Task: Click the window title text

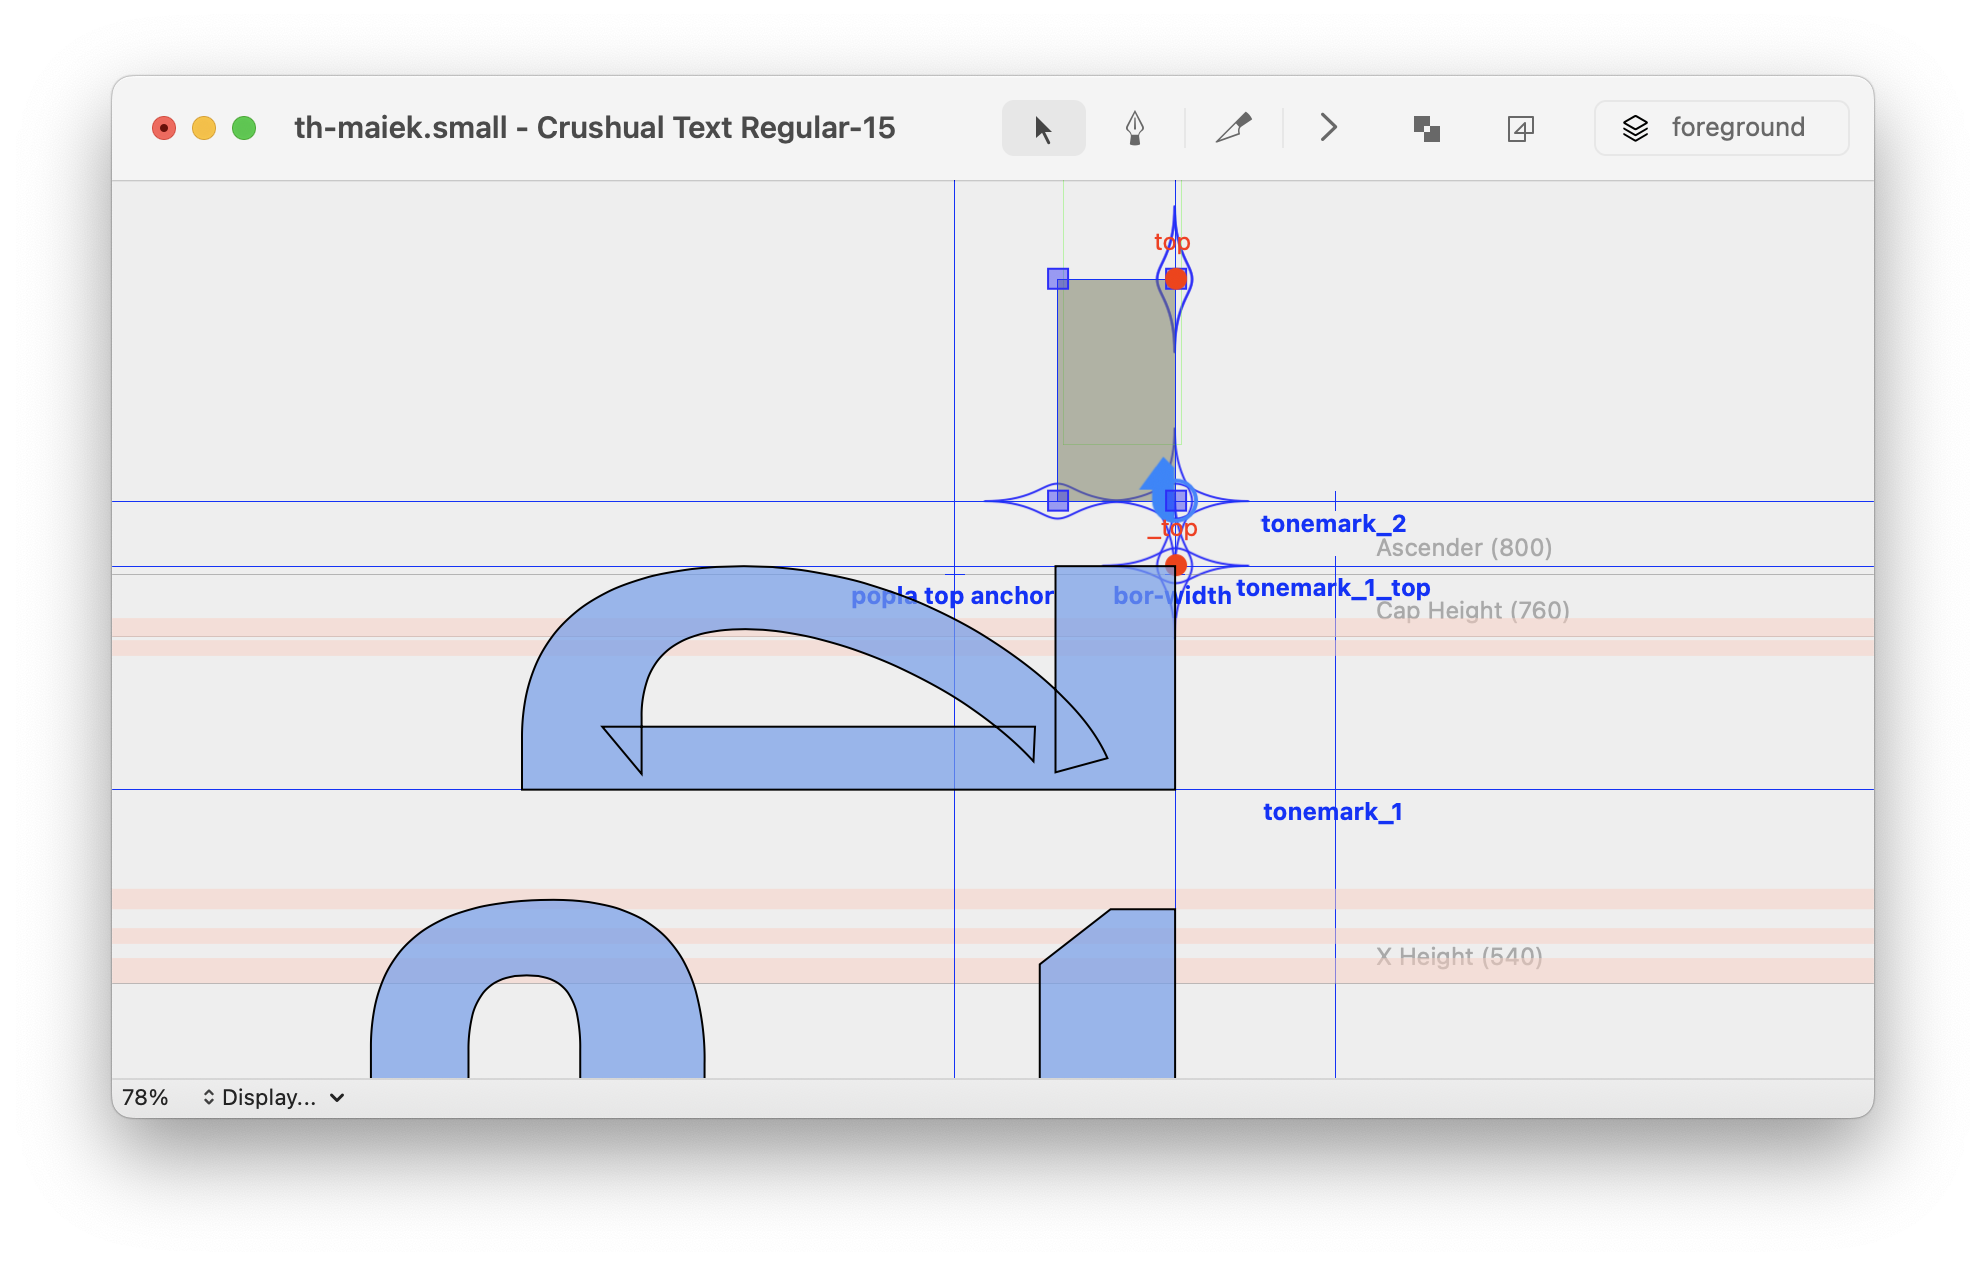Action: pos(594,128)
